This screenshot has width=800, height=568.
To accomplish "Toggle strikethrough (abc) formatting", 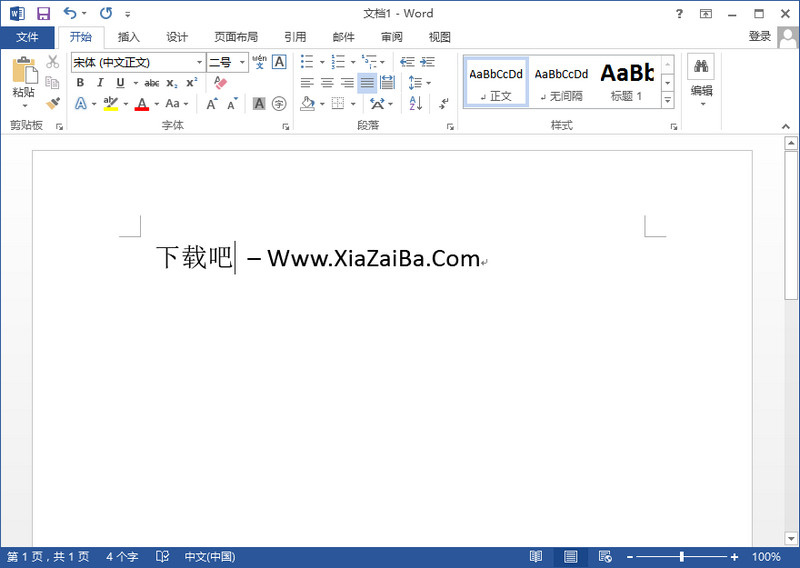I will (x=152, y=83).
